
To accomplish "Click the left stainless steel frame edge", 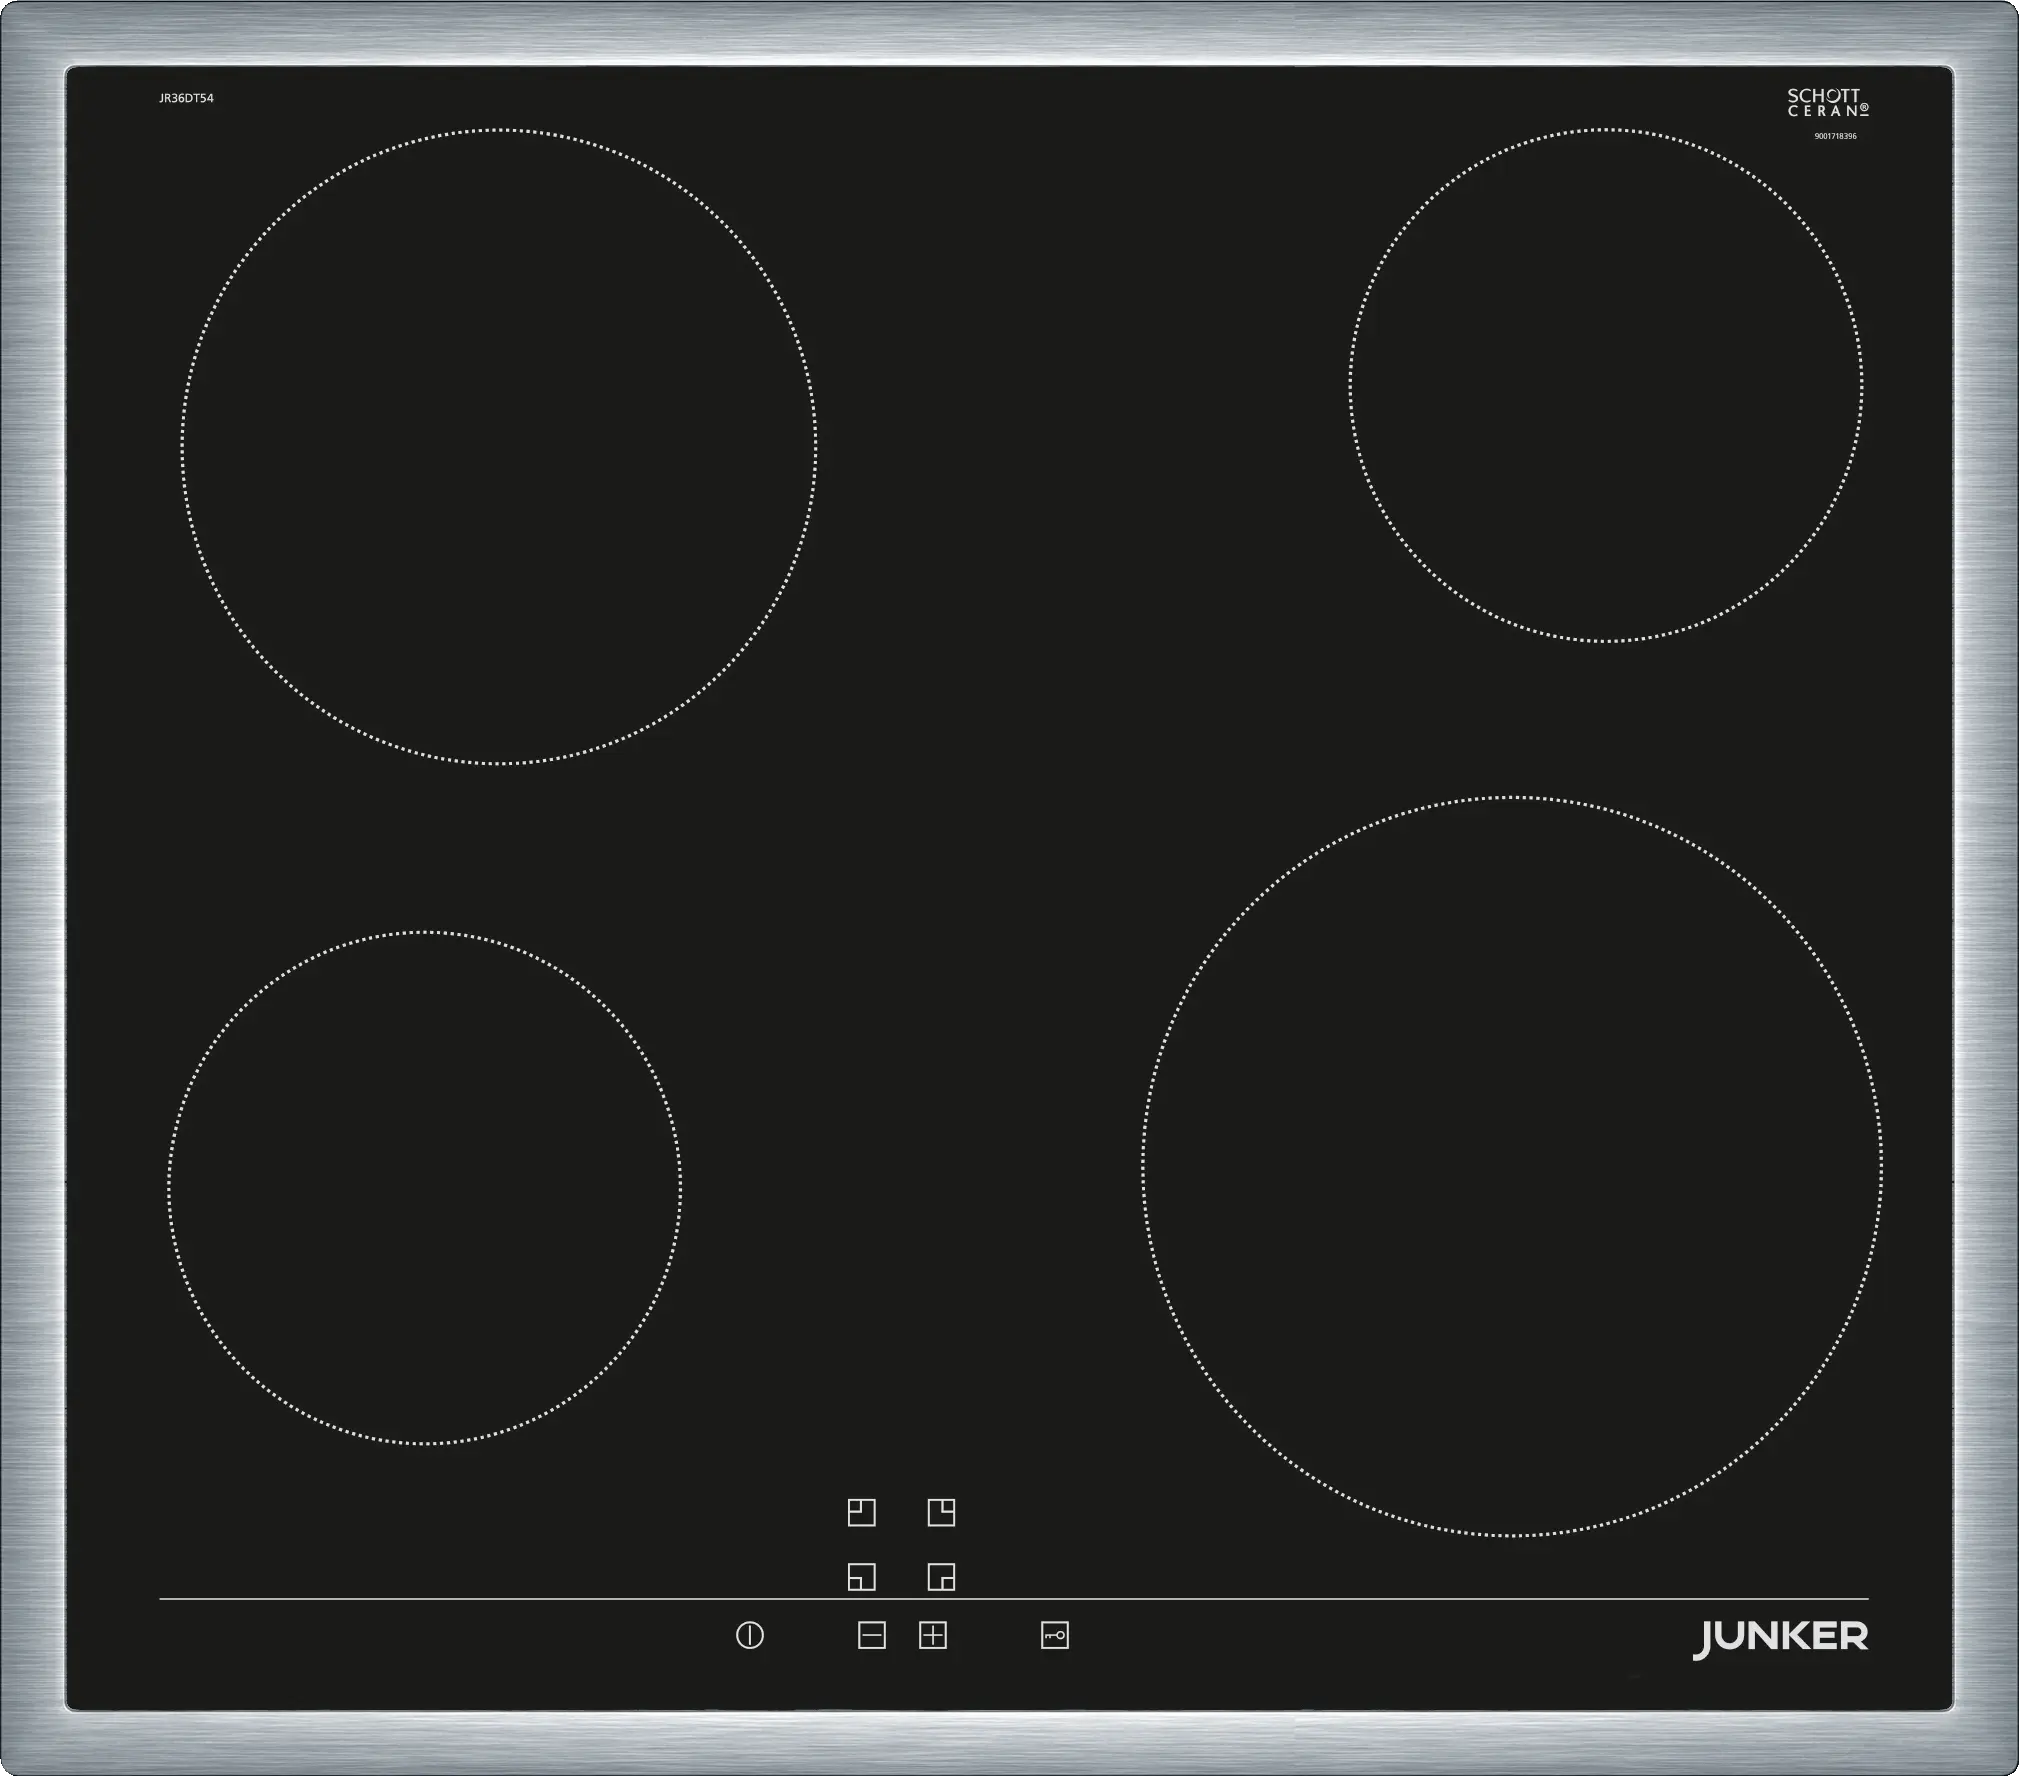I will [x=32, y=888].
